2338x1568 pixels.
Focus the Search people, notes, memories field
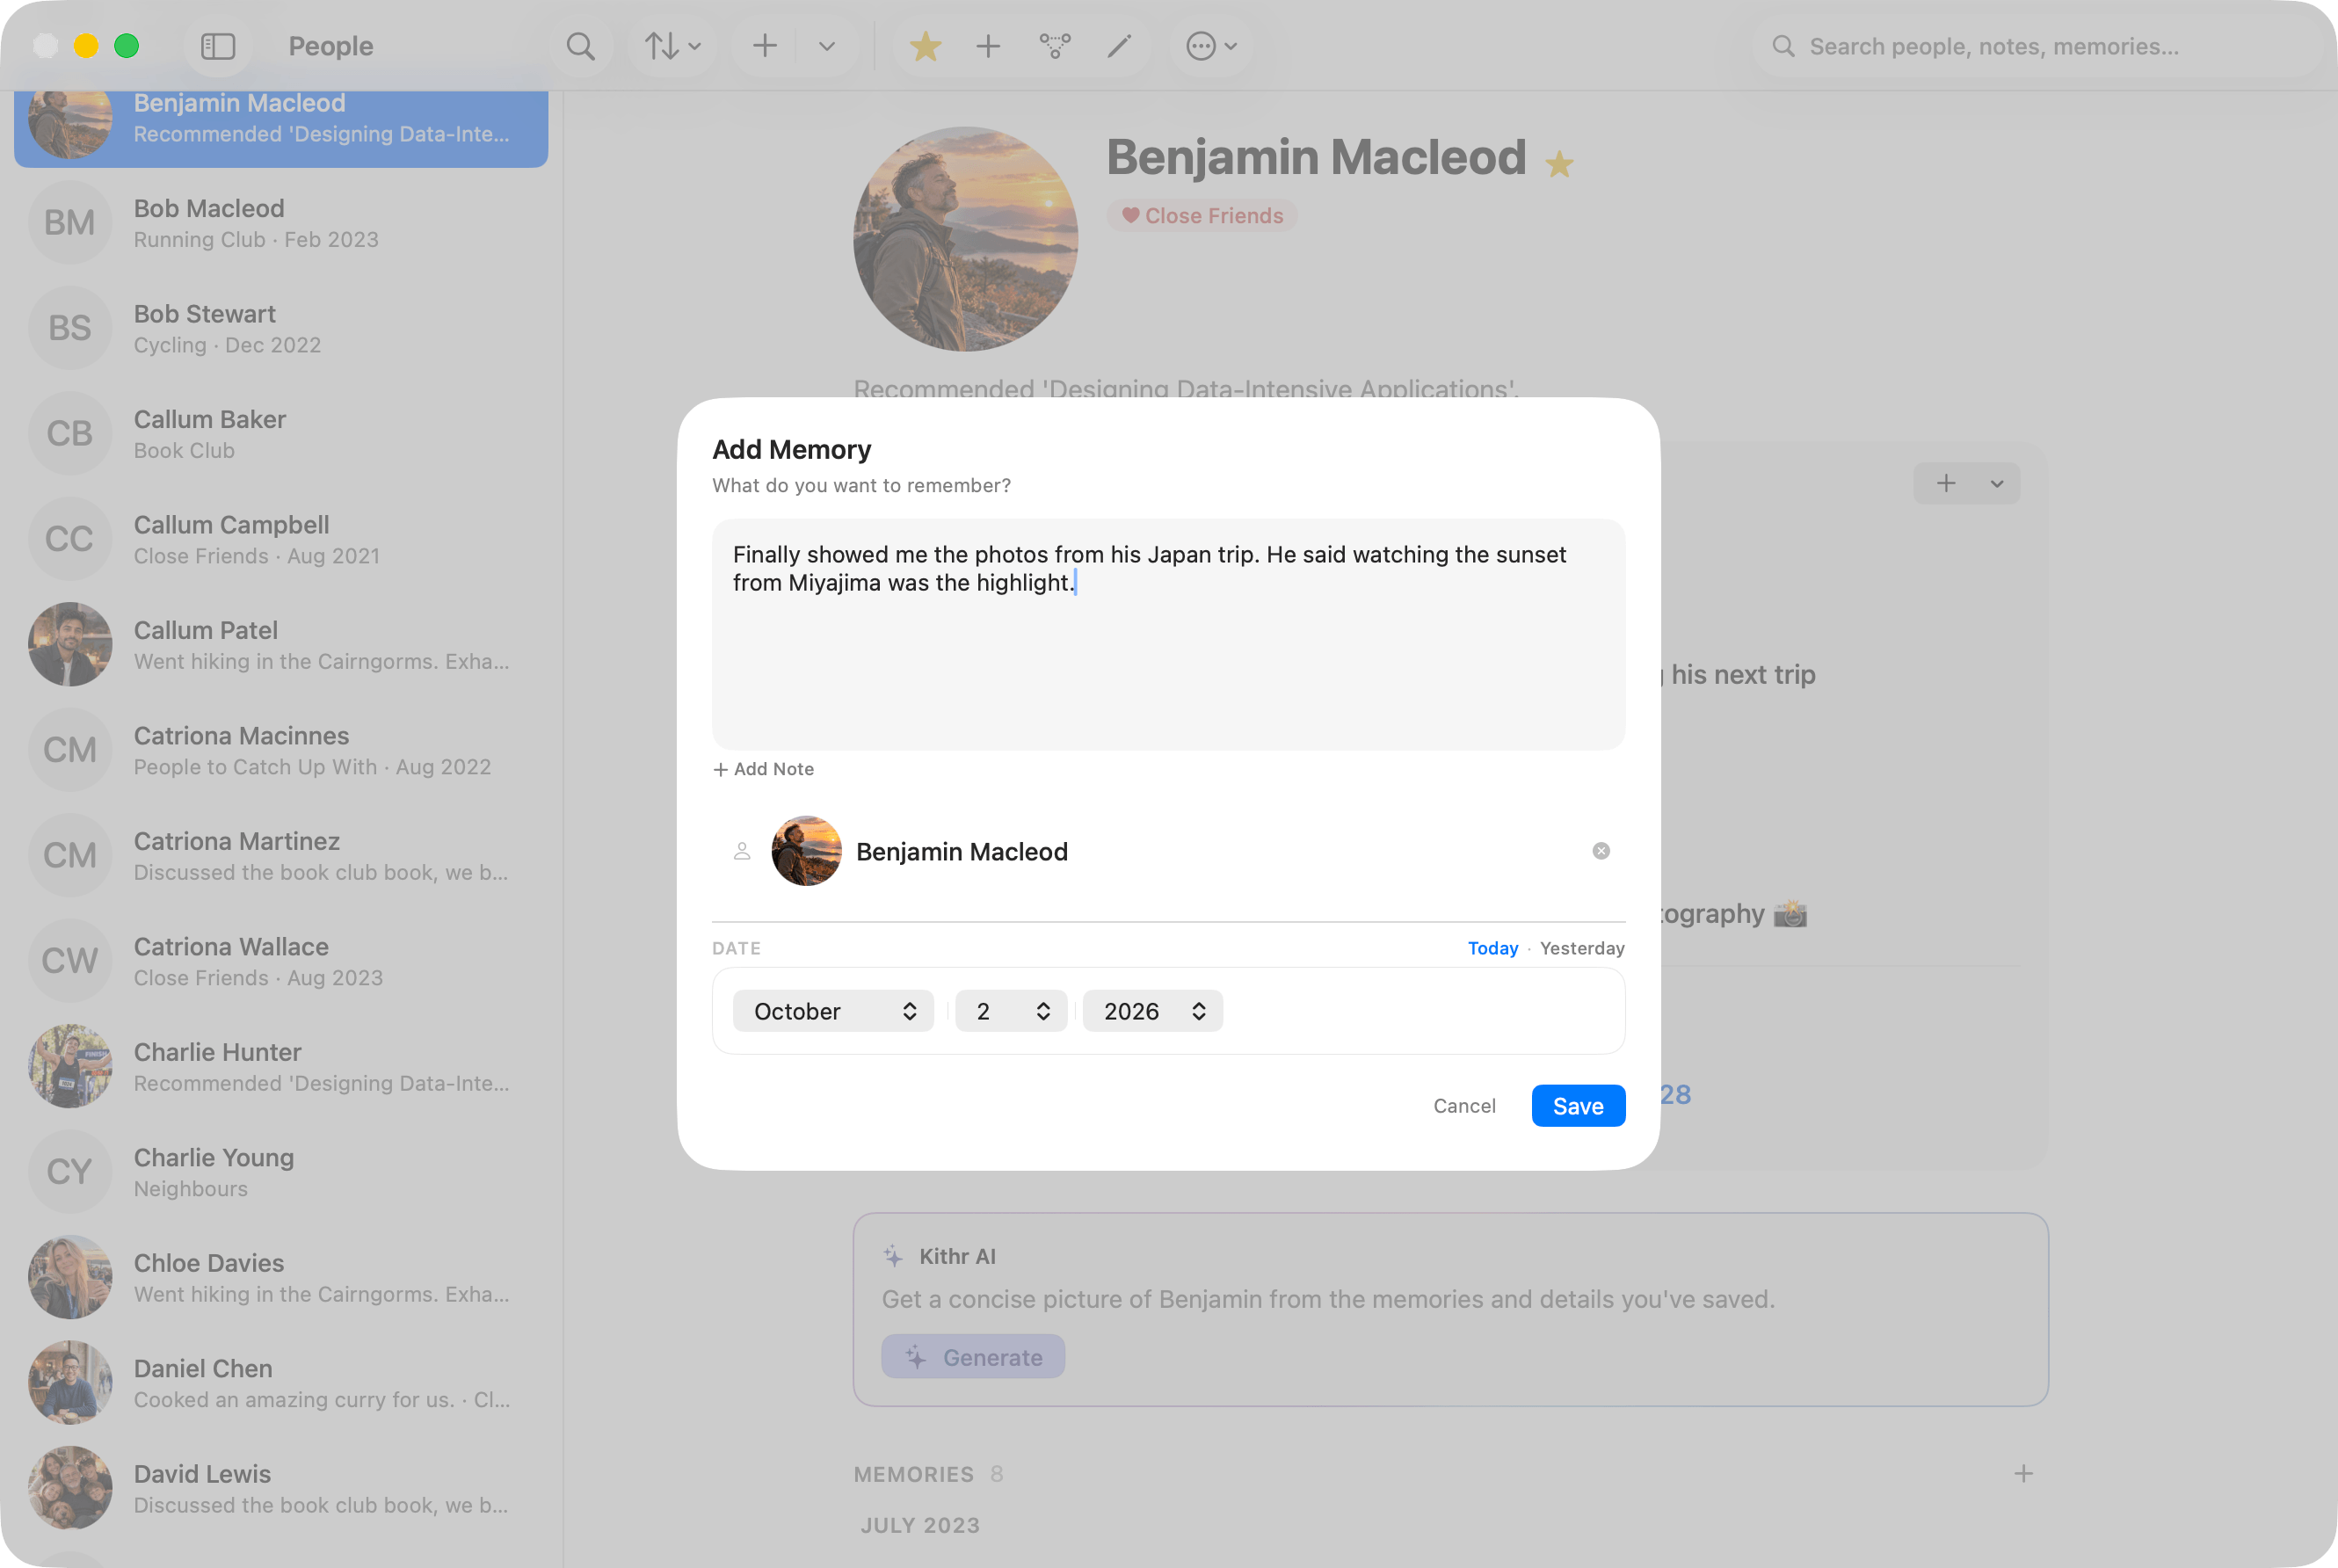(2036, 46)
